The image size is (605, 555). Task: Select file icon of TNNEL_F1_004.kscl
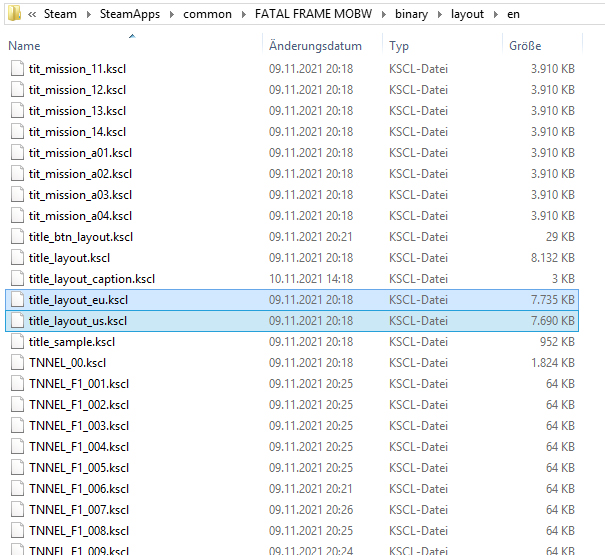17,447
